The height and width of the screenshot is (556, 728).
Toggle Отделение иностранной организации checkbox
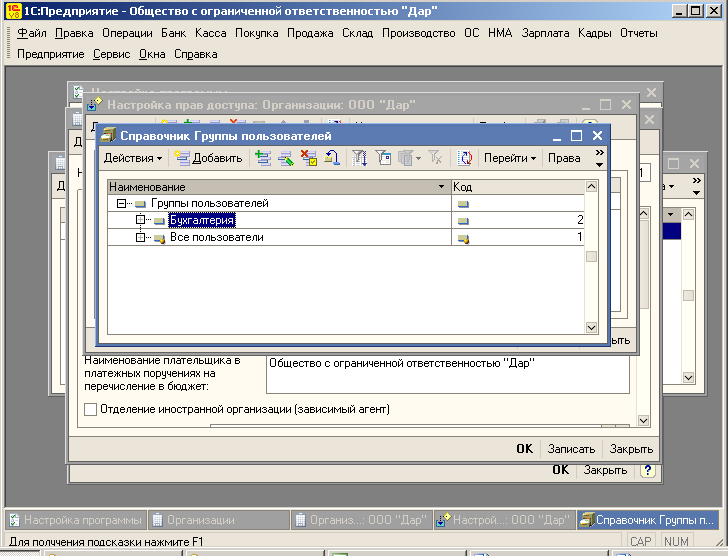pyautogui.click(x=91, y=409)
